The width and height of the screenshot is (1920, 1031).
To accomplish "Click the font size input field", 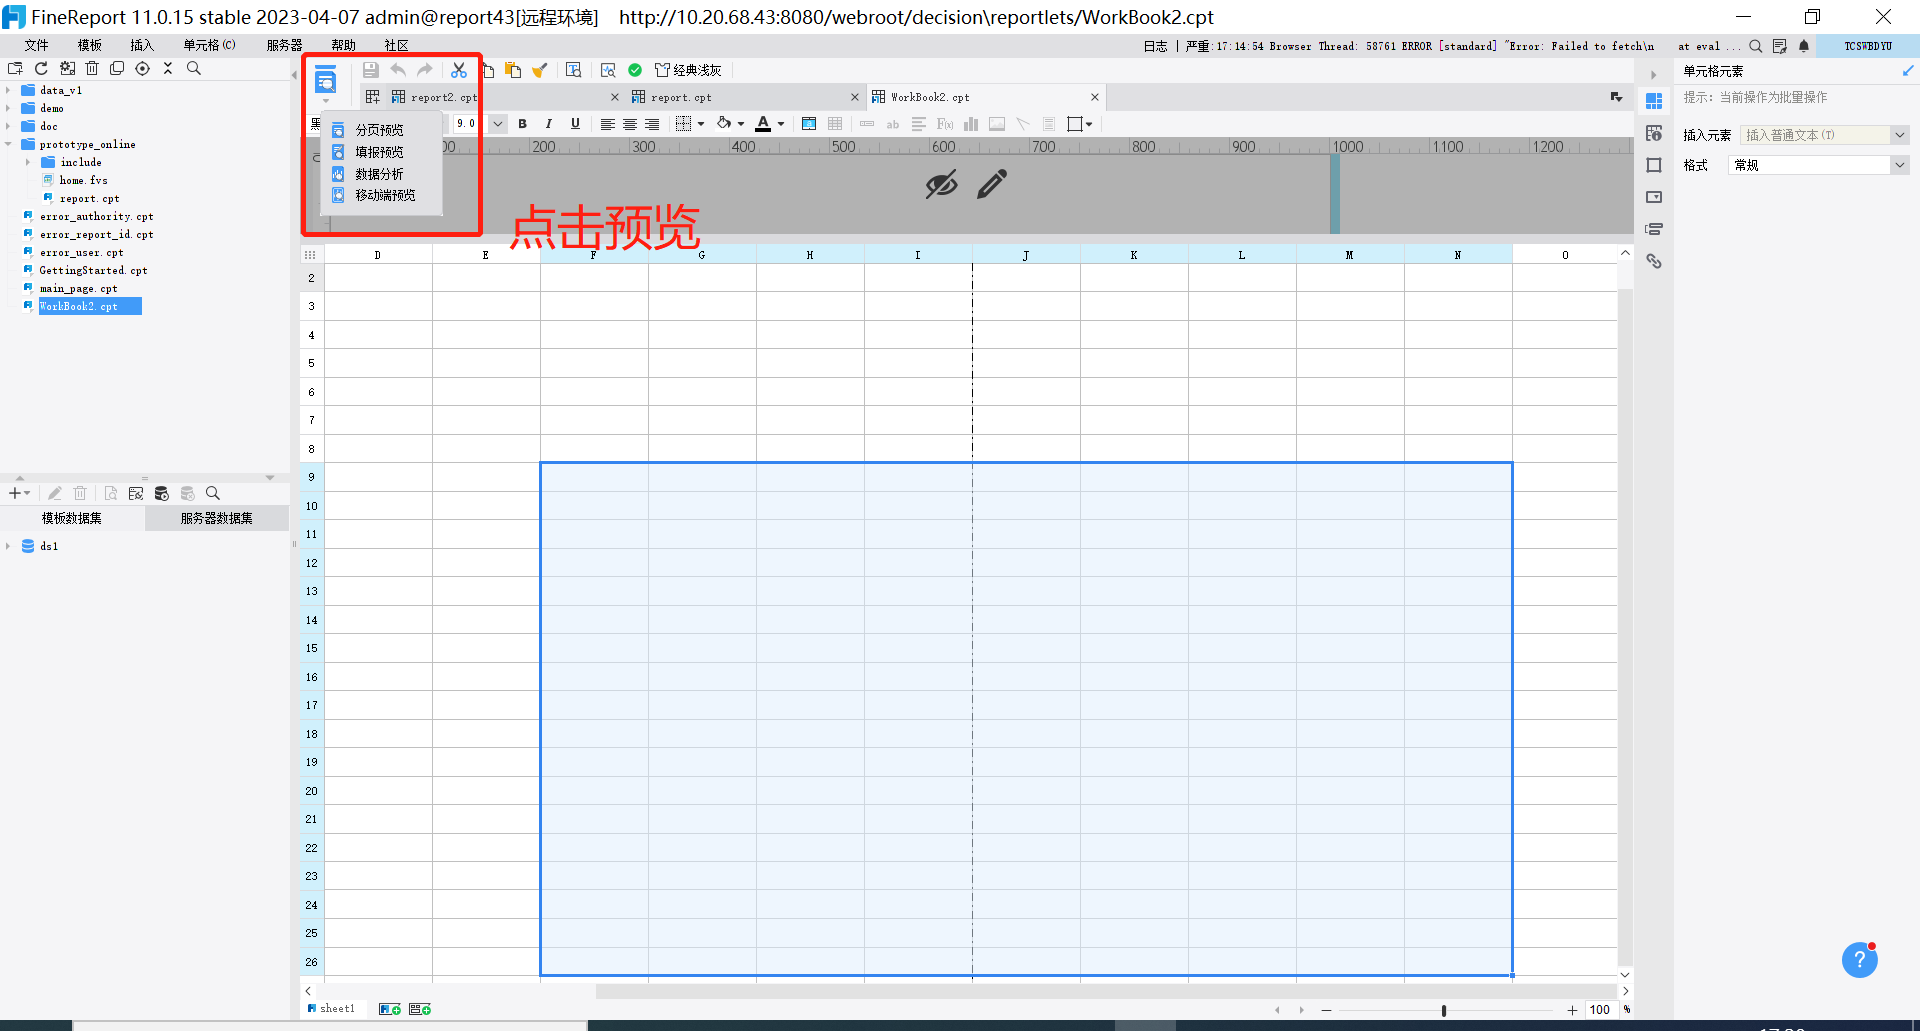I will [x=470, y=124].
